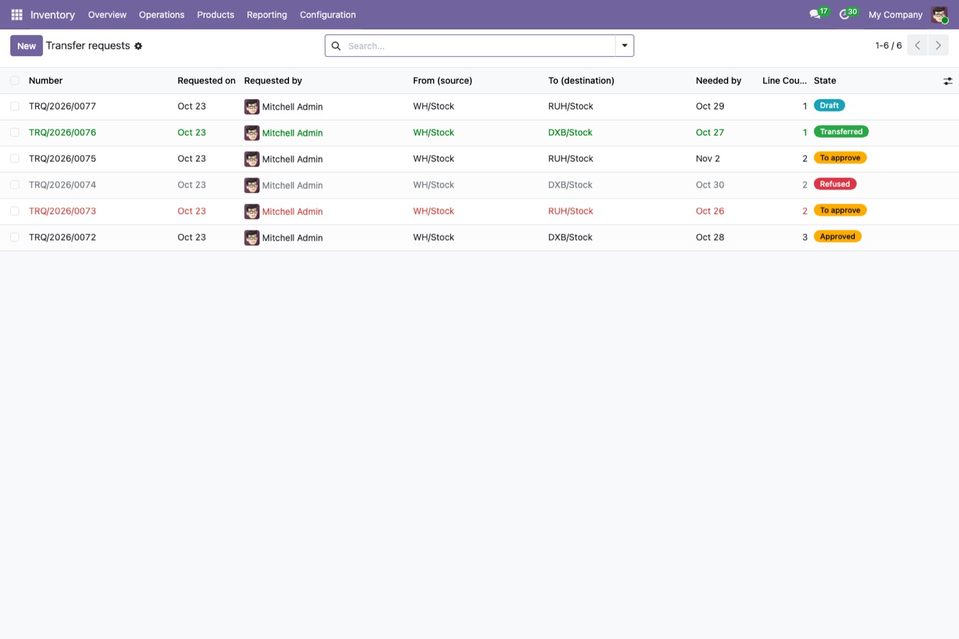Go to previous page arrow
Viewport: 959px width, 639px height.
coord(917,45)
